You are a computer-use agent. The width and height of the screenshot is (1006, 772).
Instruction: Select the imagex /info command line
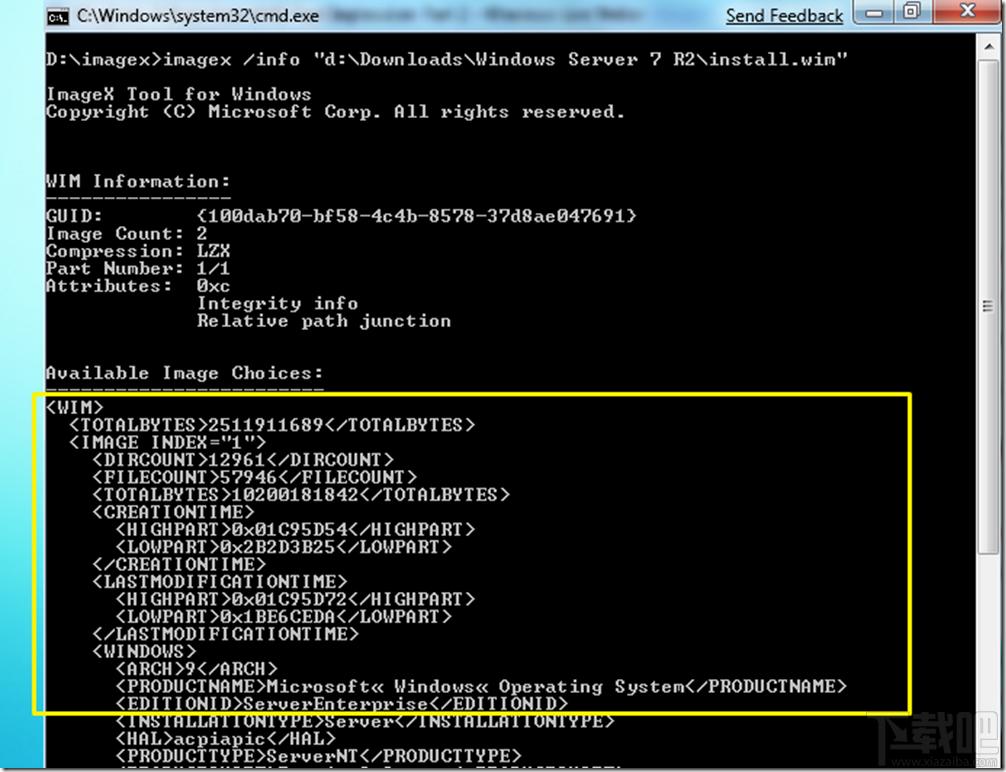(x=447, y=60)
